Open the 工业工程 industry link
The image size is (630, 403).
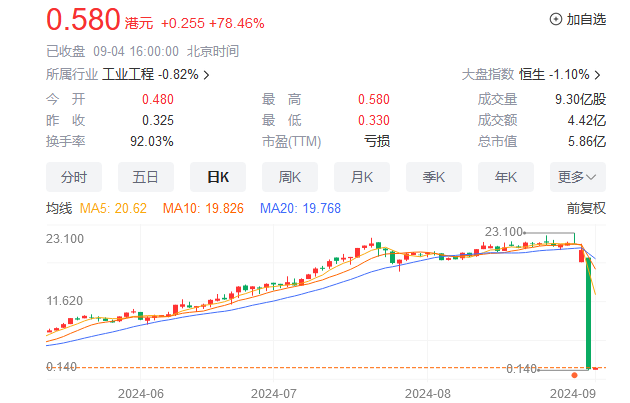(x=128, y=74)
